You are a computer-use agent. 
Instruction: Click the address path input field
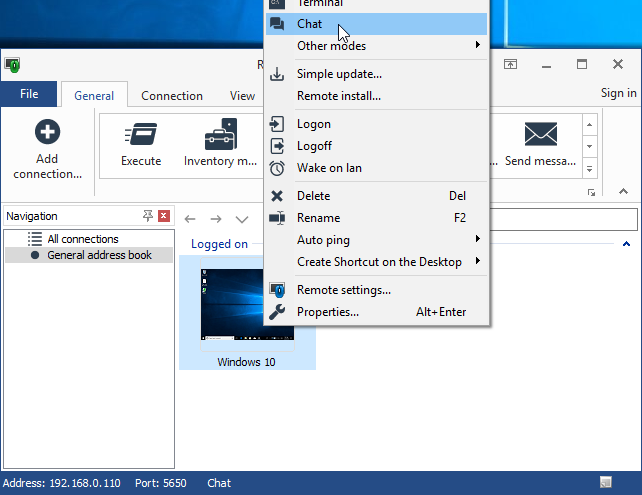click(x=563, y=219)
